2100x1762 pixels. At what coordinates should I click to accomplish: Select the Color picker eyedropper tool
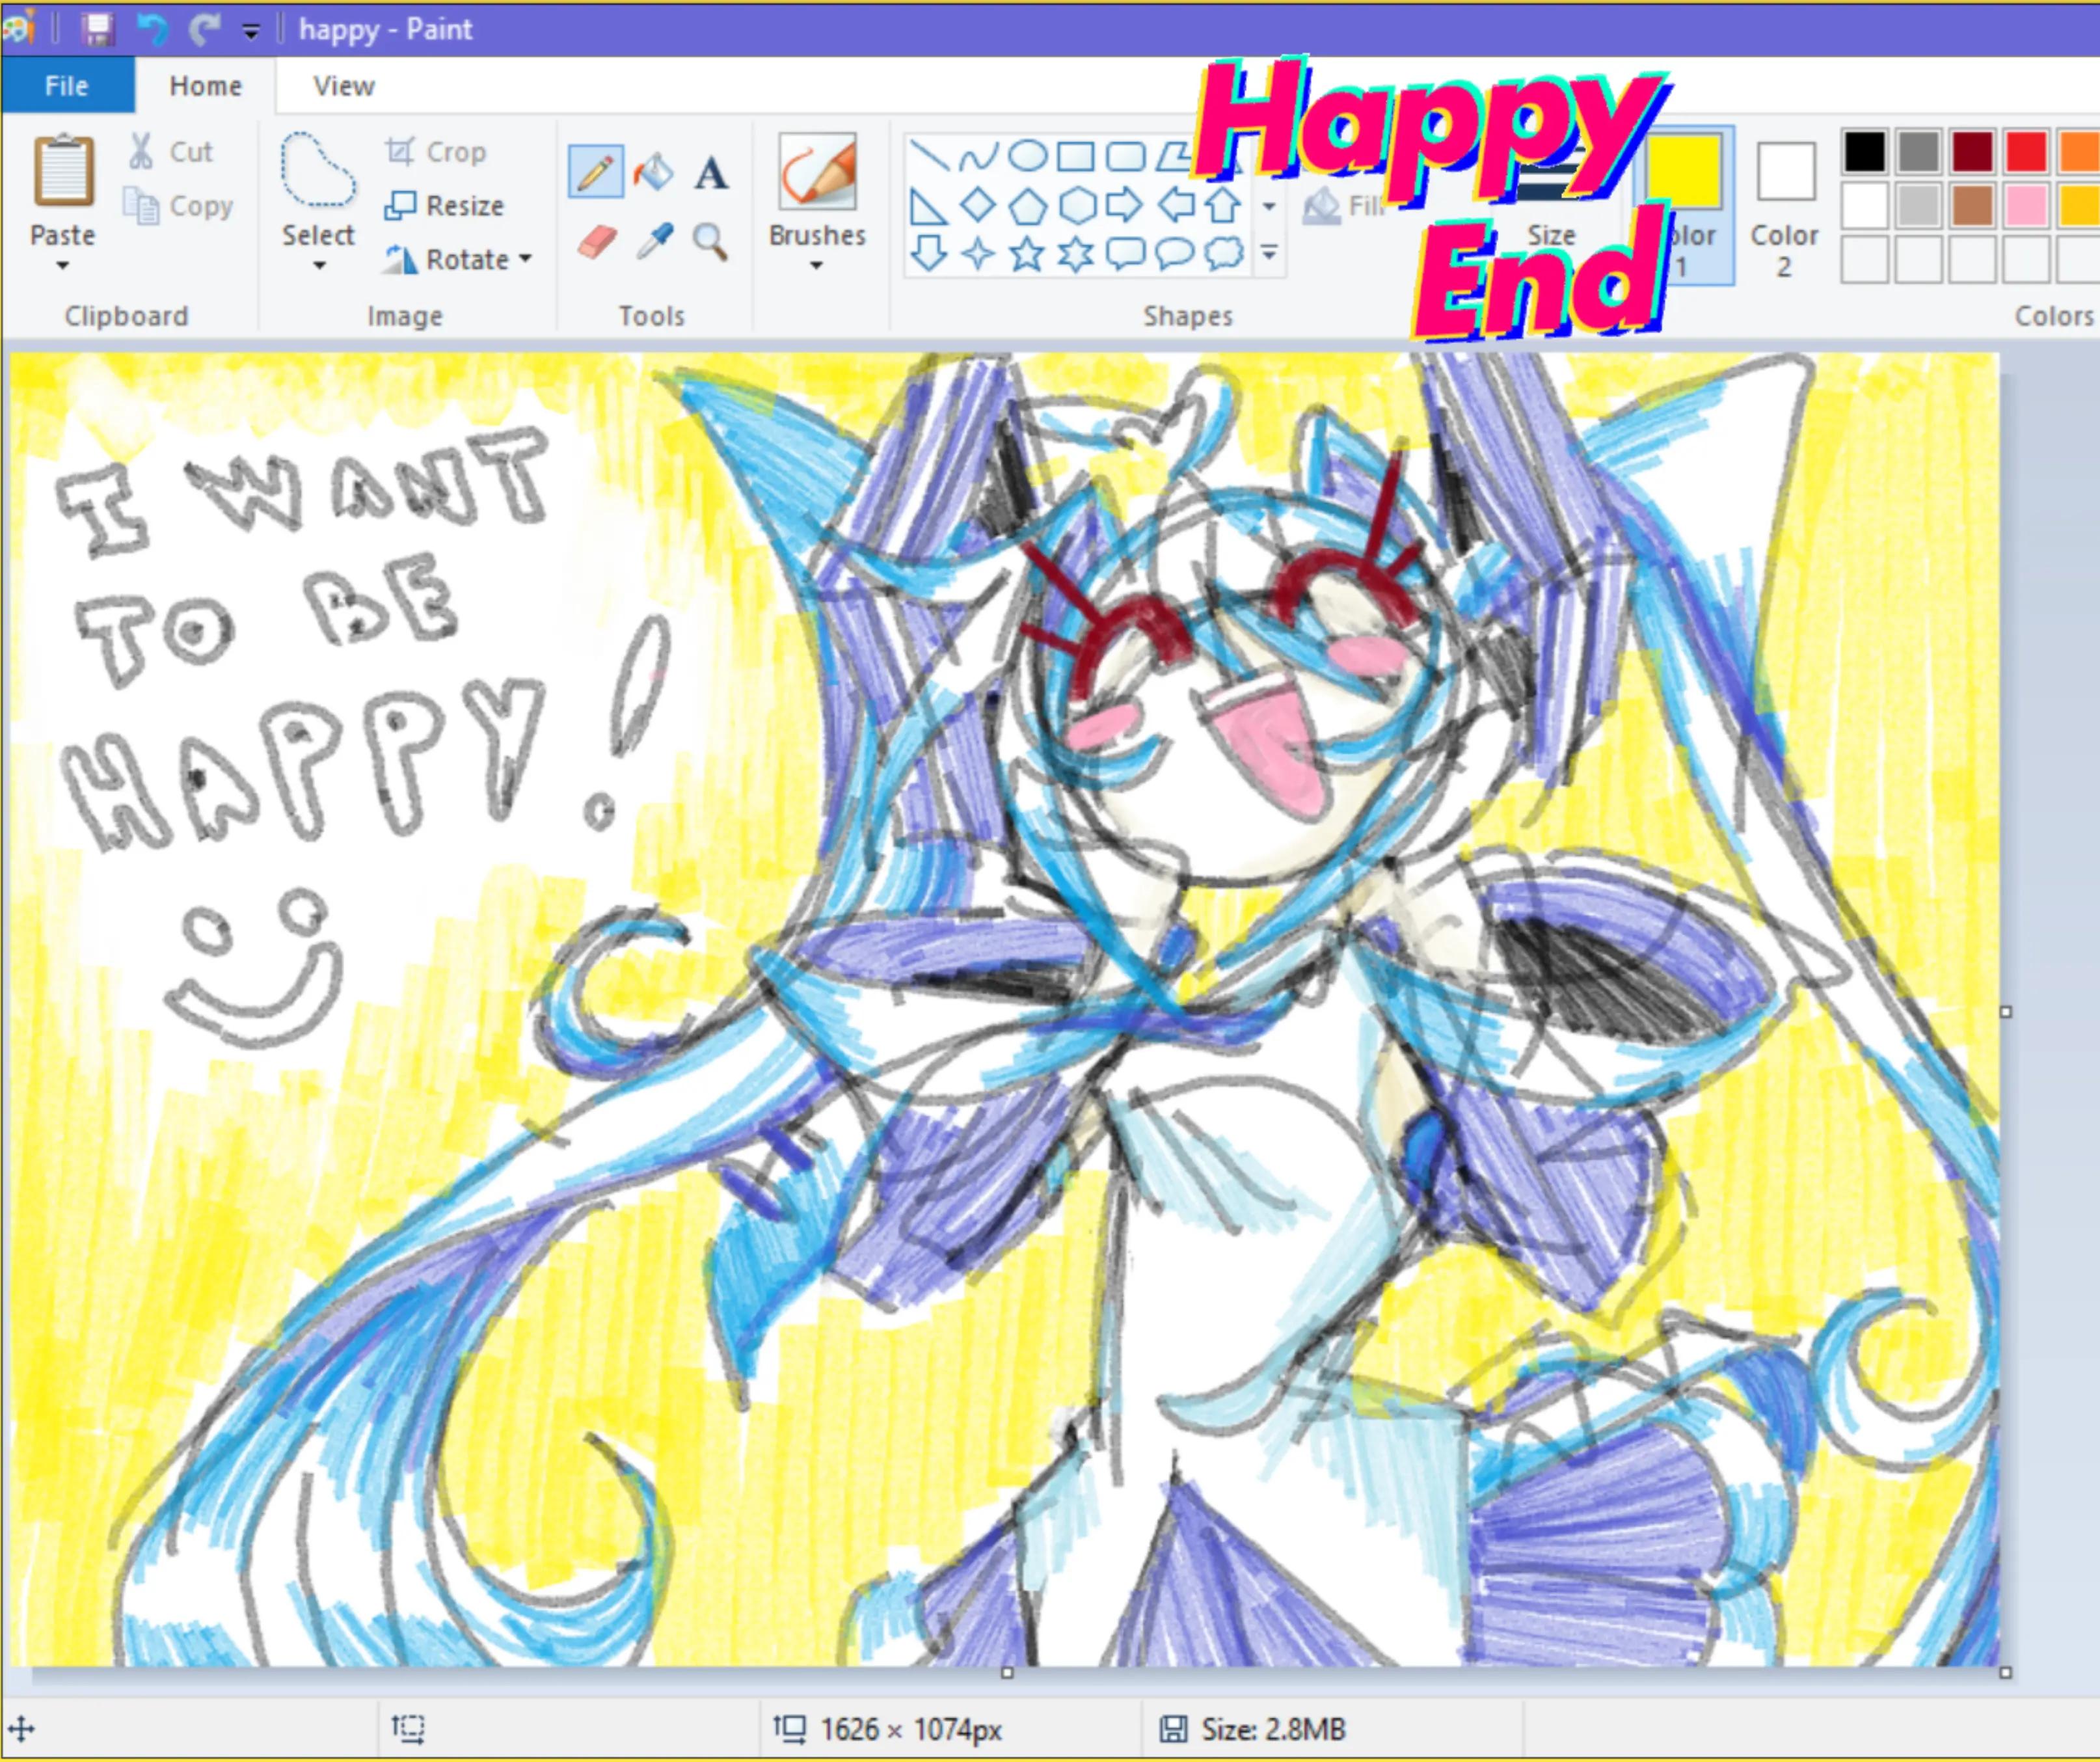tap(654, 242)
